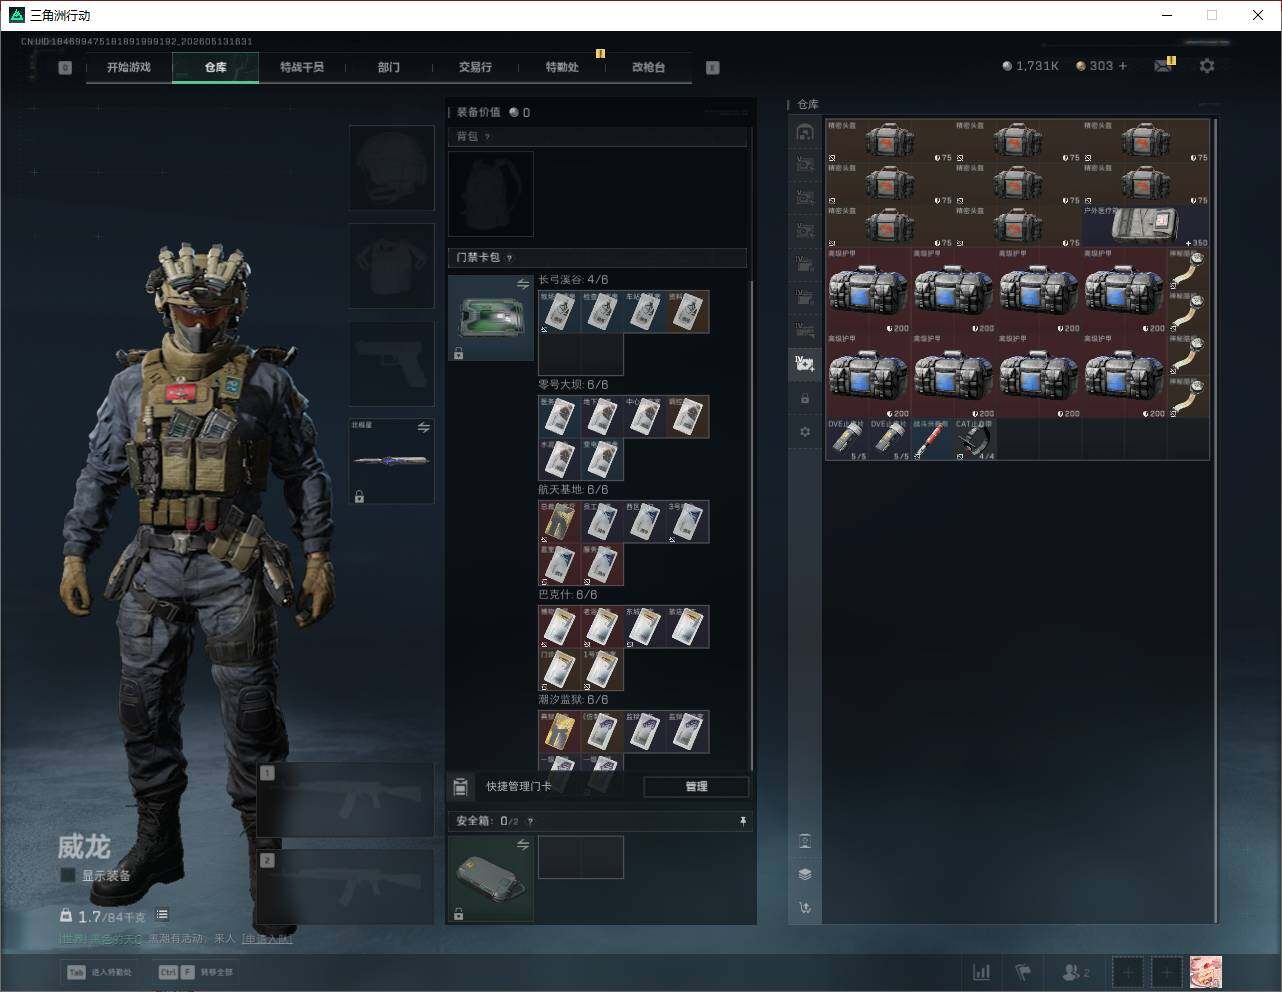Viewport: 1282px width, 992px height.
Task: Click the lock icon on the knife slot
Action: [359, 496]
